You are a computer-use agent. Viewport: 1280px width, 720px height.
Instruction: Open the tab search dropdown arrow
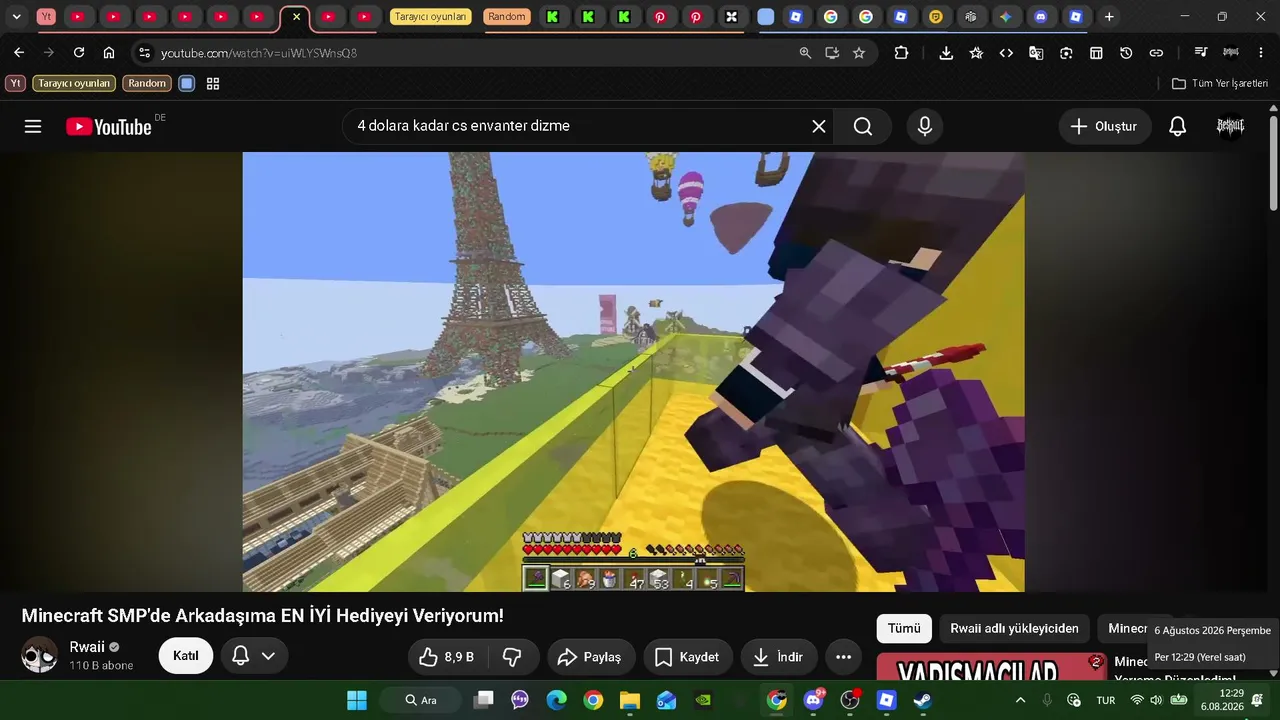pos(16,17)
